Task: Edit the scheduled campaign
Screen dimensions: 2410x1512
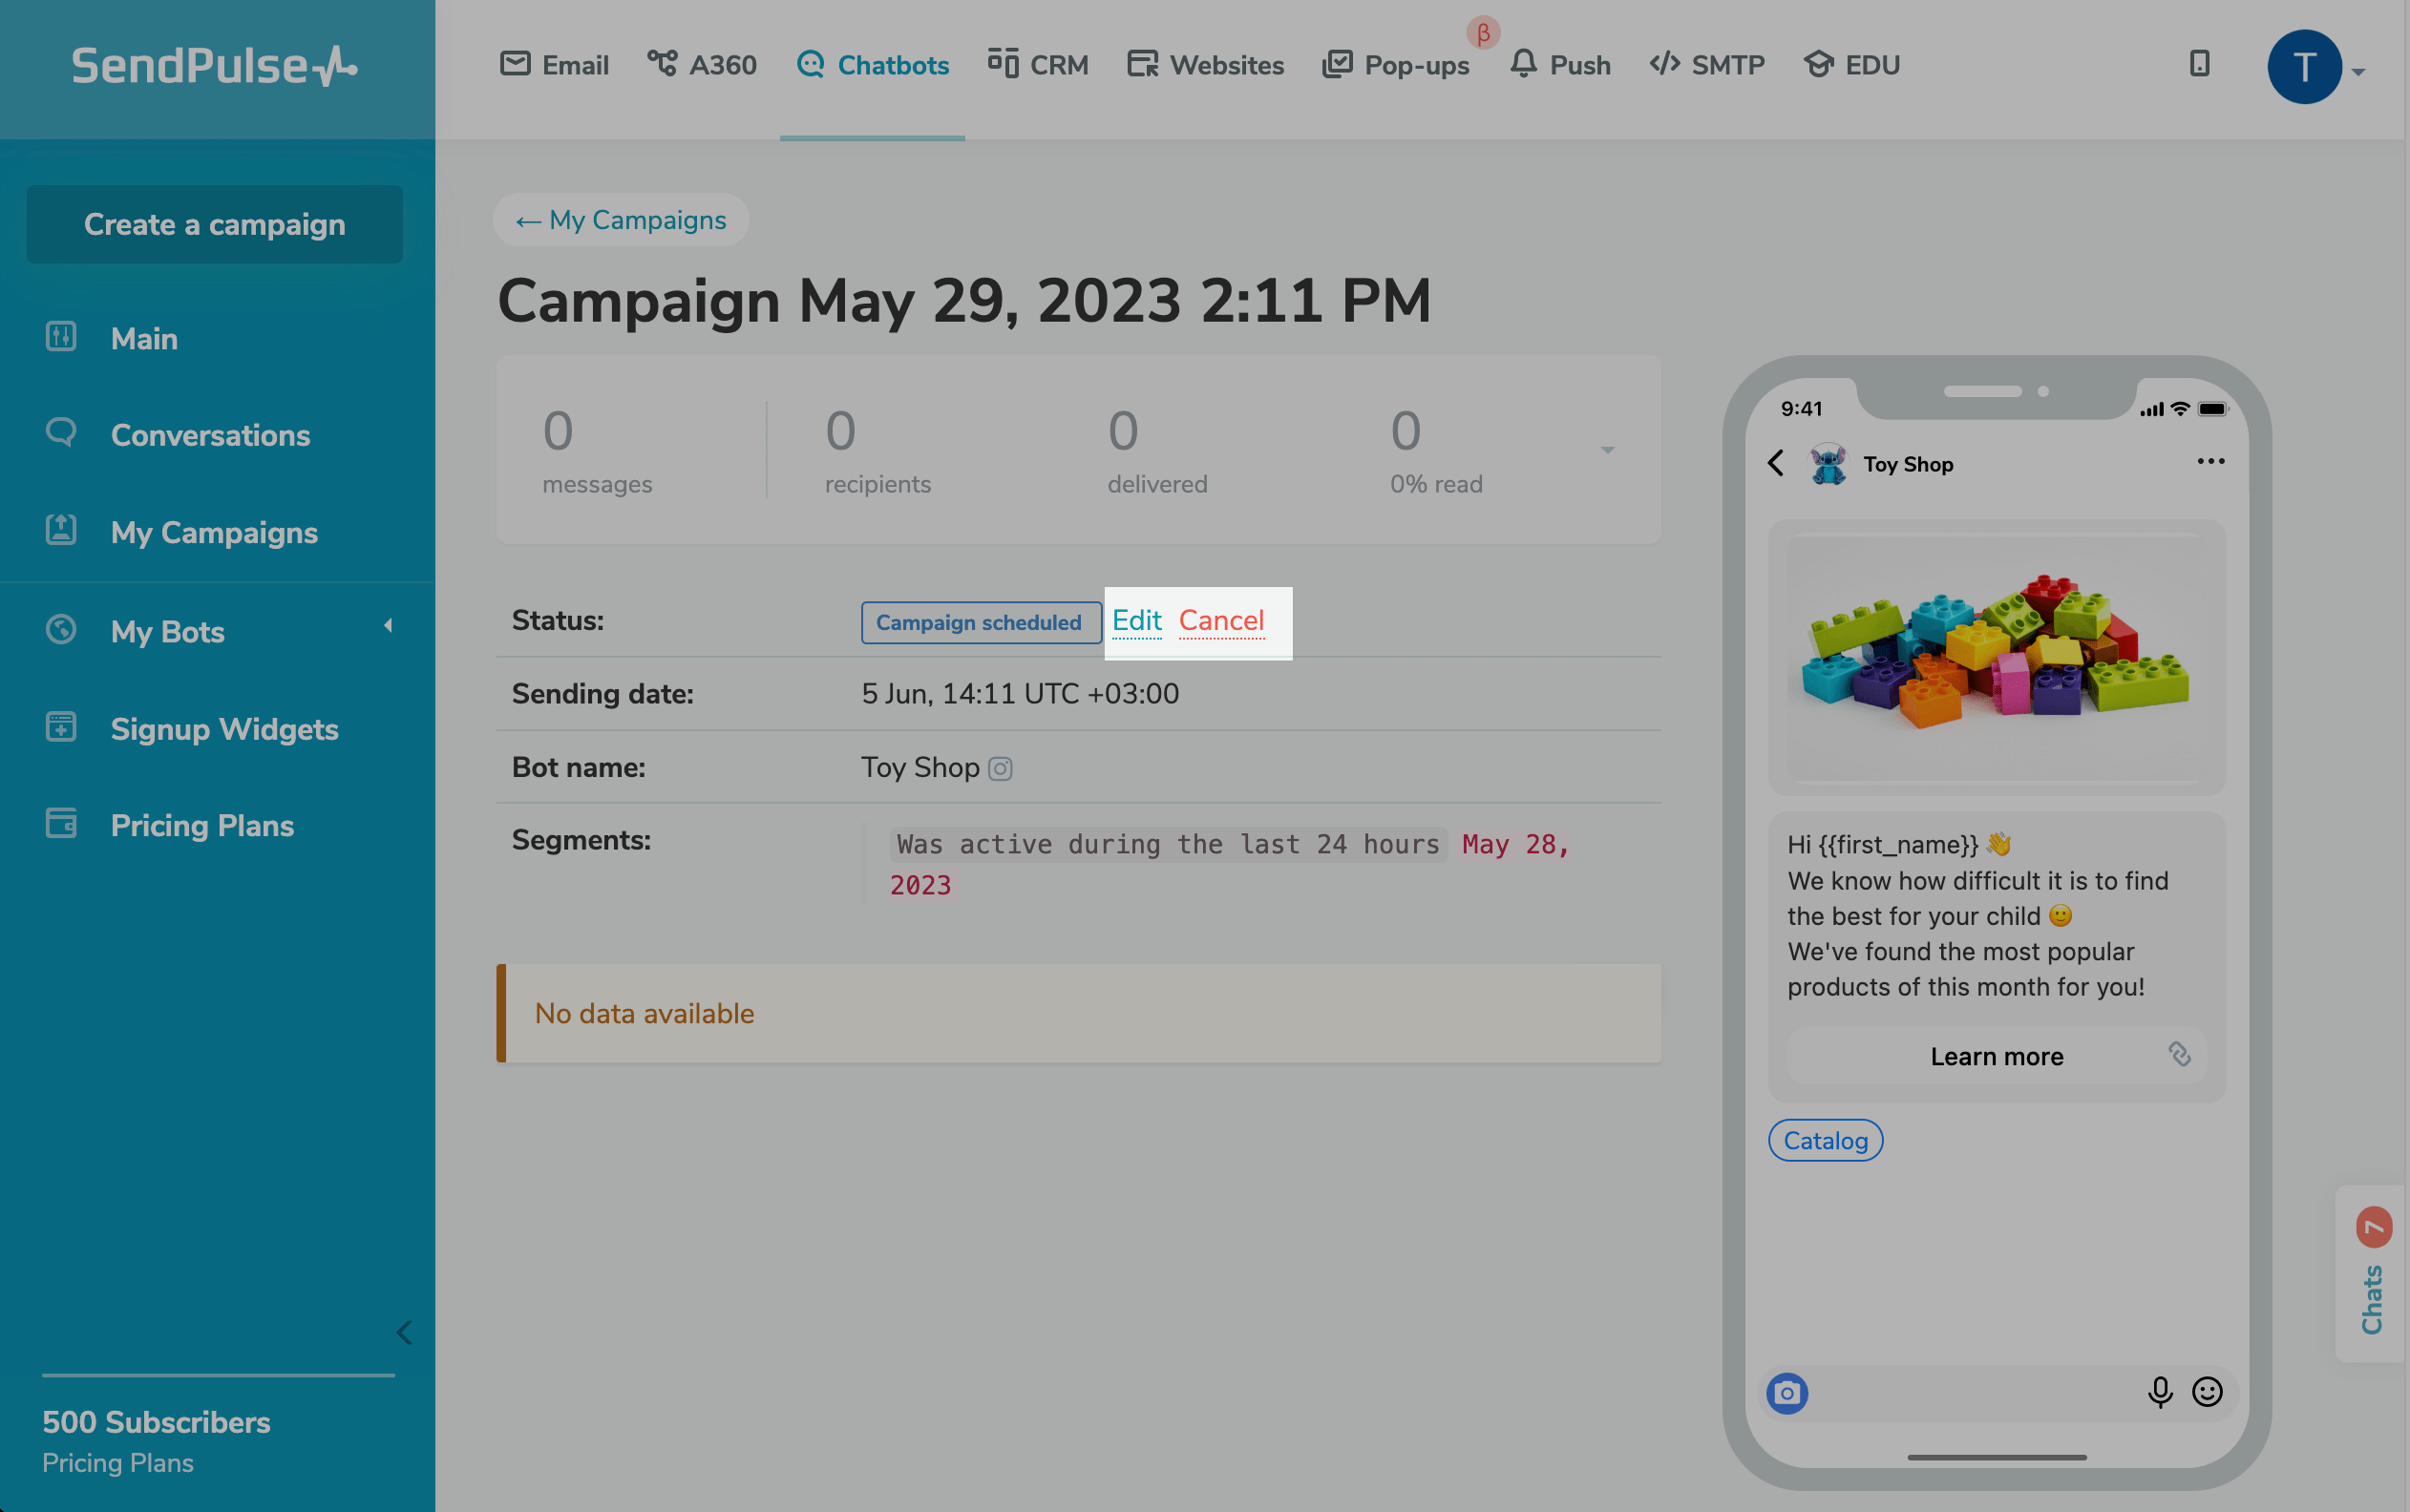Action: [1136, 621]
